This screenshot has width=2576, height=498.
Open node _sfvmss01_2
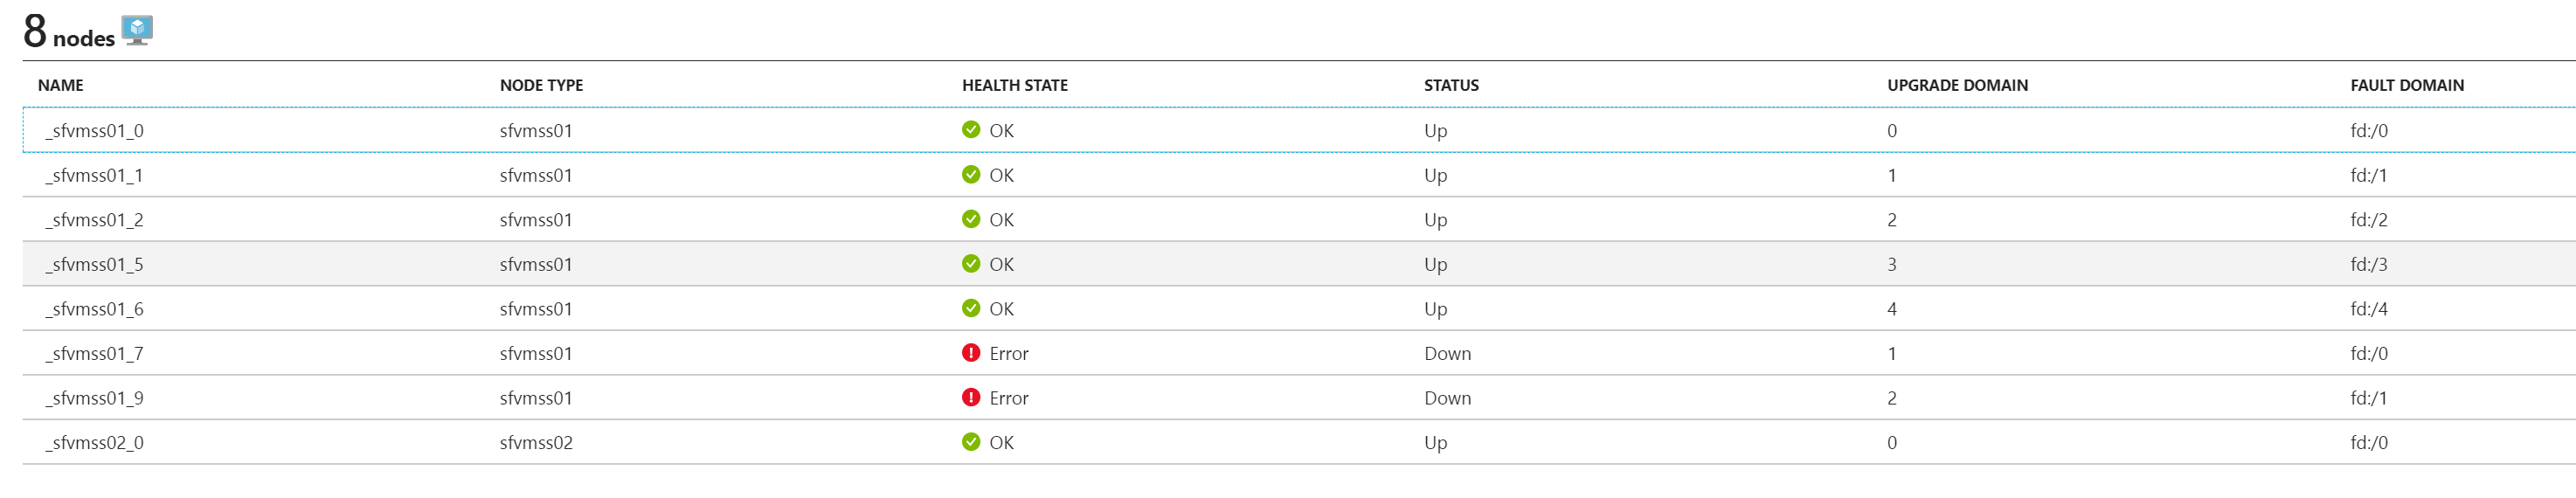pyautogui.click(x=95, y=220)
